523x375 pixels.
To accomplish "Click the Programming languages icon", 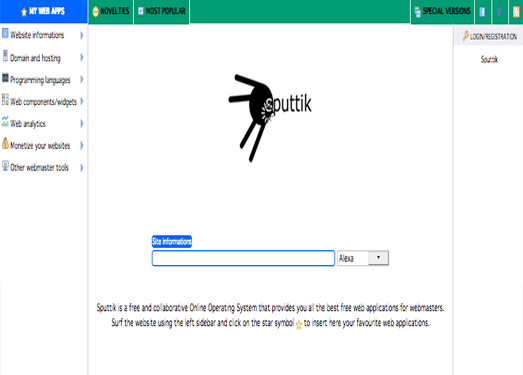I will 5,78.
